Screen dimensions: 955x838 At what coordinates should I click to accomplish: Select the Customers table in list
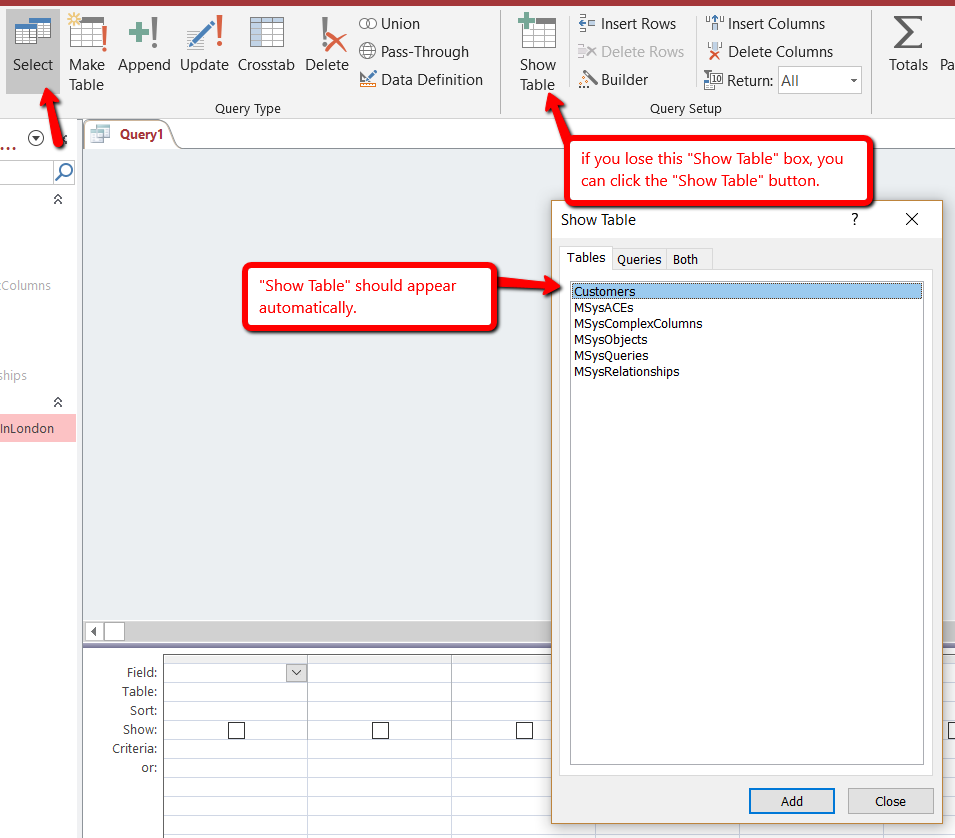pos(747,292)
